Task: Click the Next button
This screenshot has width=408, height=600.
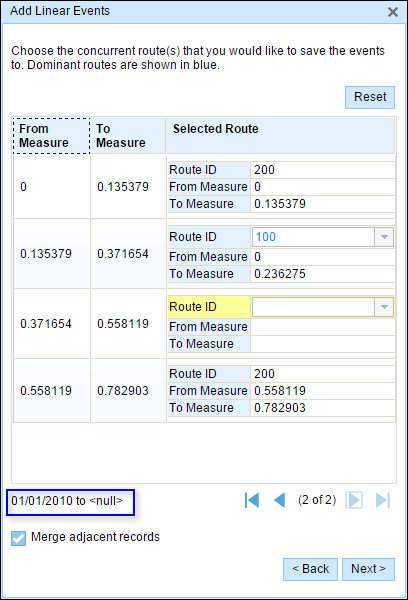Action: [368, 569]
